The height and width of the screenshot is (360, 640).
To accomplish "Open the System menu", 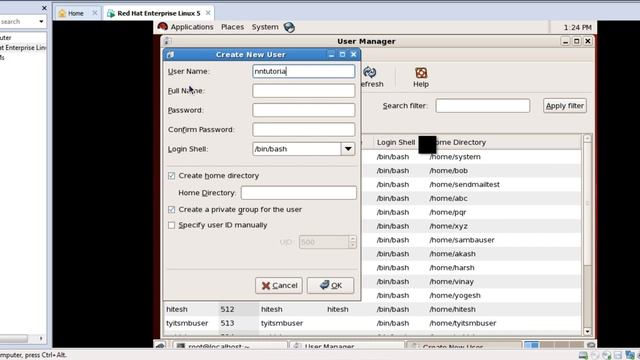I will 265,27.
